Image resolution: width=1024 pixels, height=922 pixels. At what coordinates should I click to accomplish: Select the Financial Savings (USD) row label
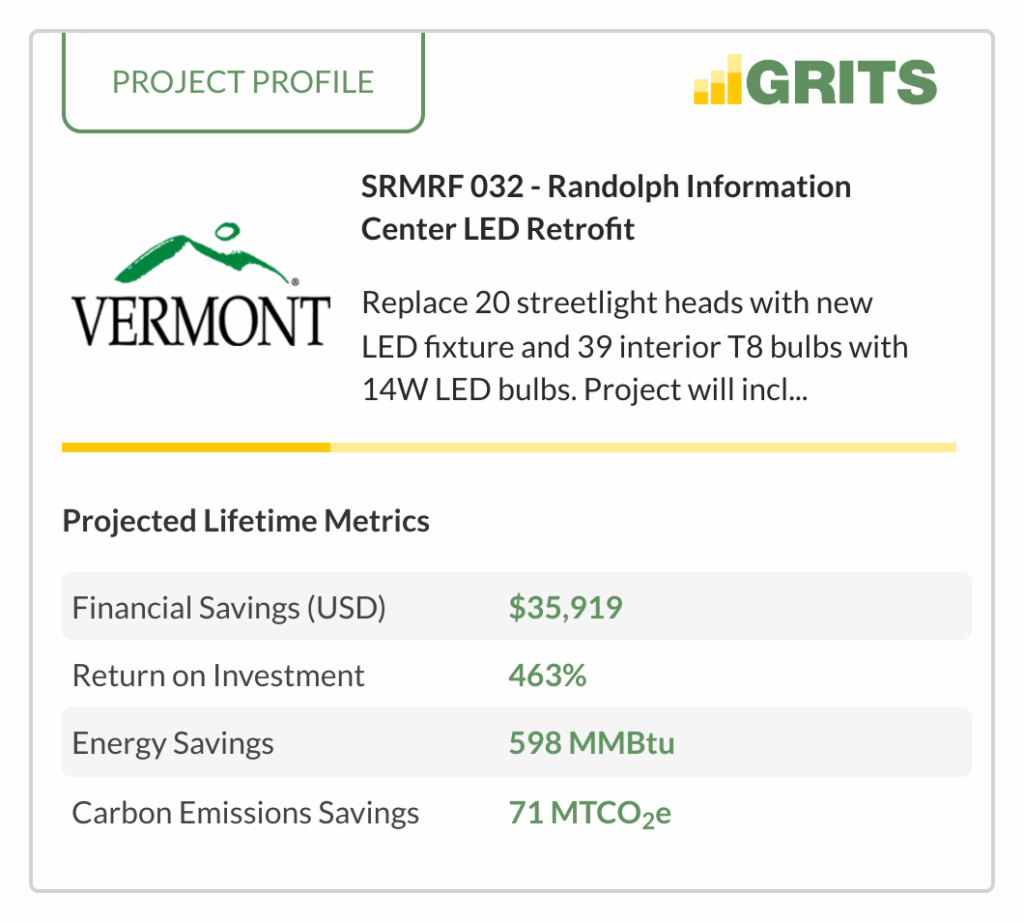click(x=229, y=608)
